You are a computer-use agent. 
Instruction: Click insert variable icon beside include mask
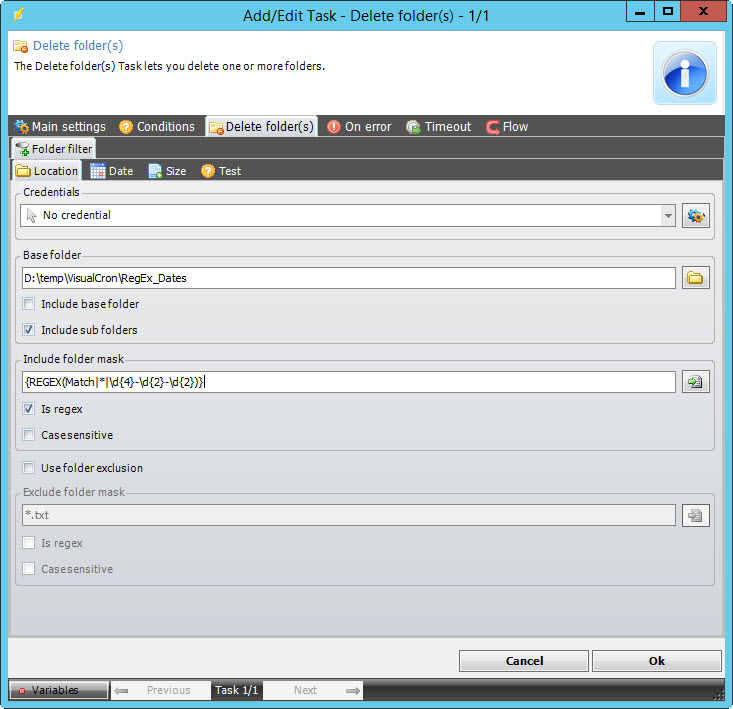[696, 382]
